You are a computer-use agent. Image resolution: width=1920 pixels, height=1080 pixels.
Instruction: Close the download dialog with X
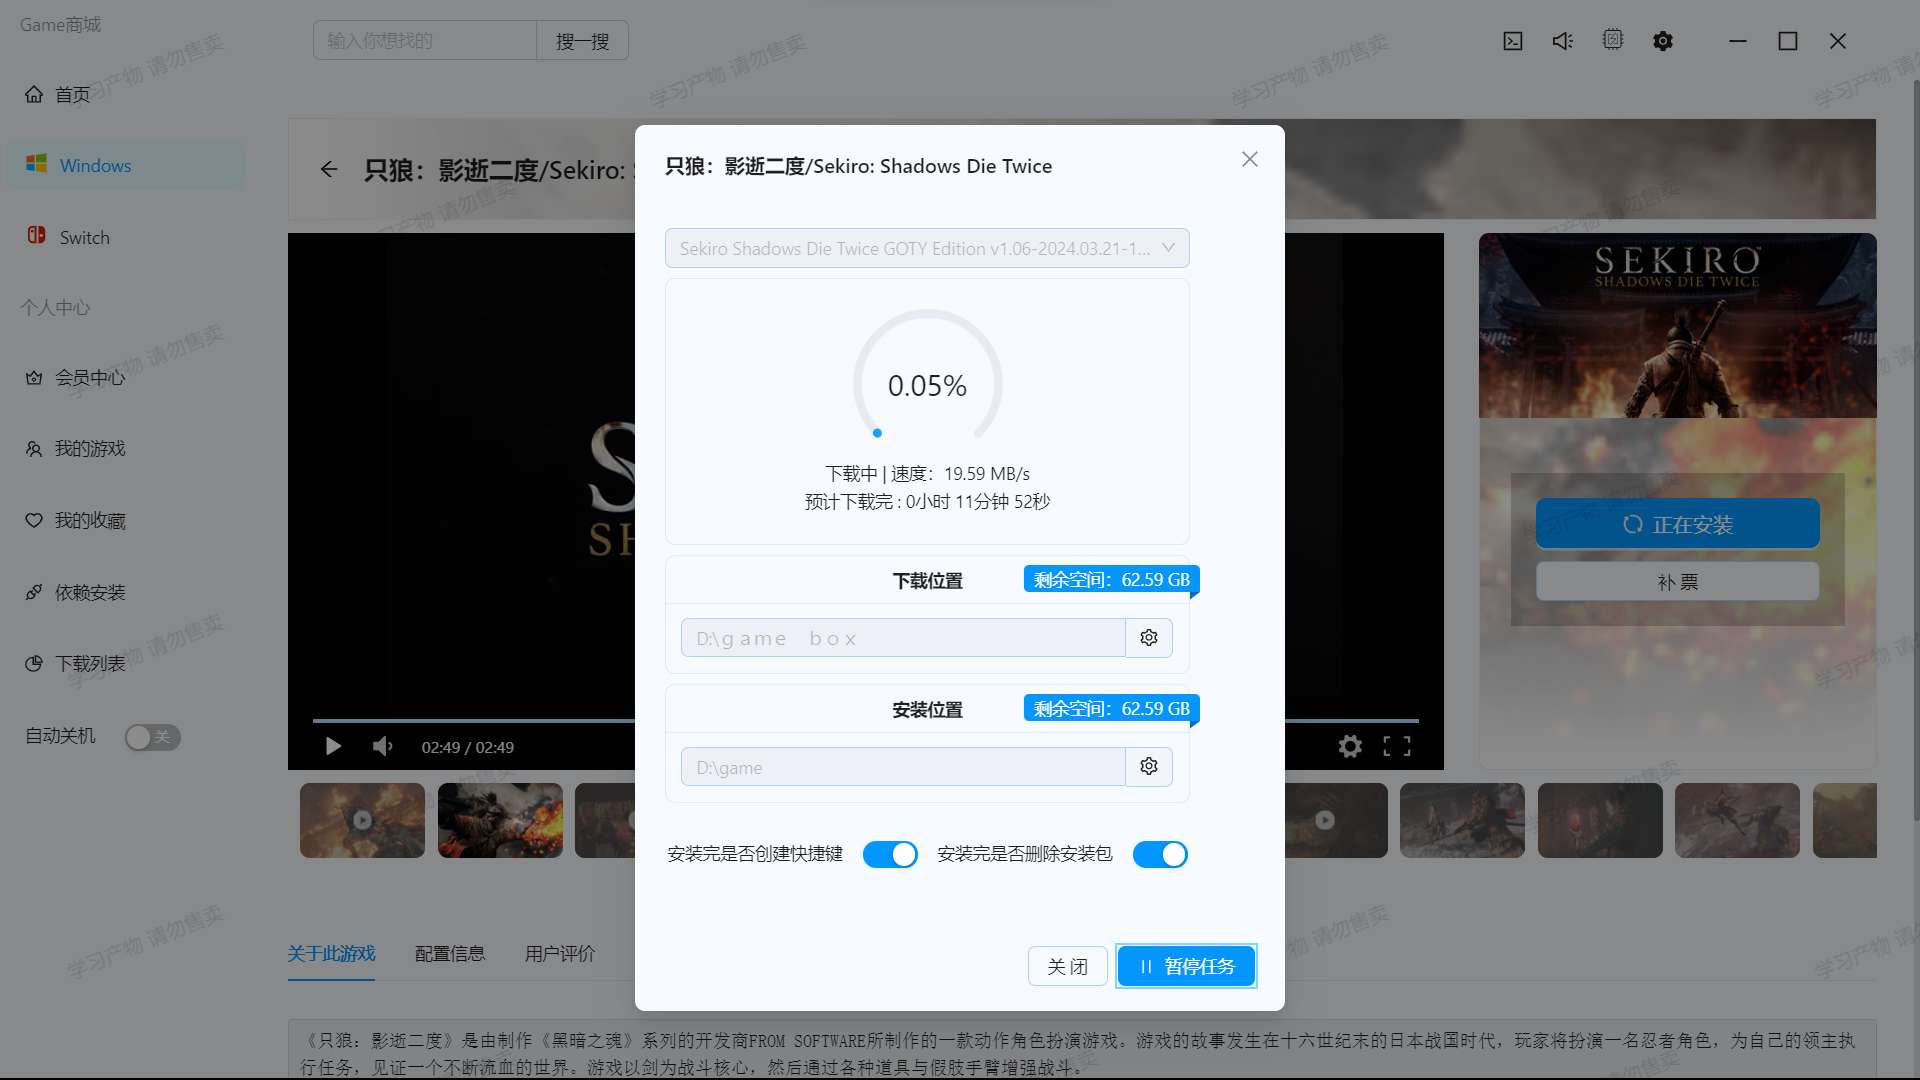point(1250,159)
